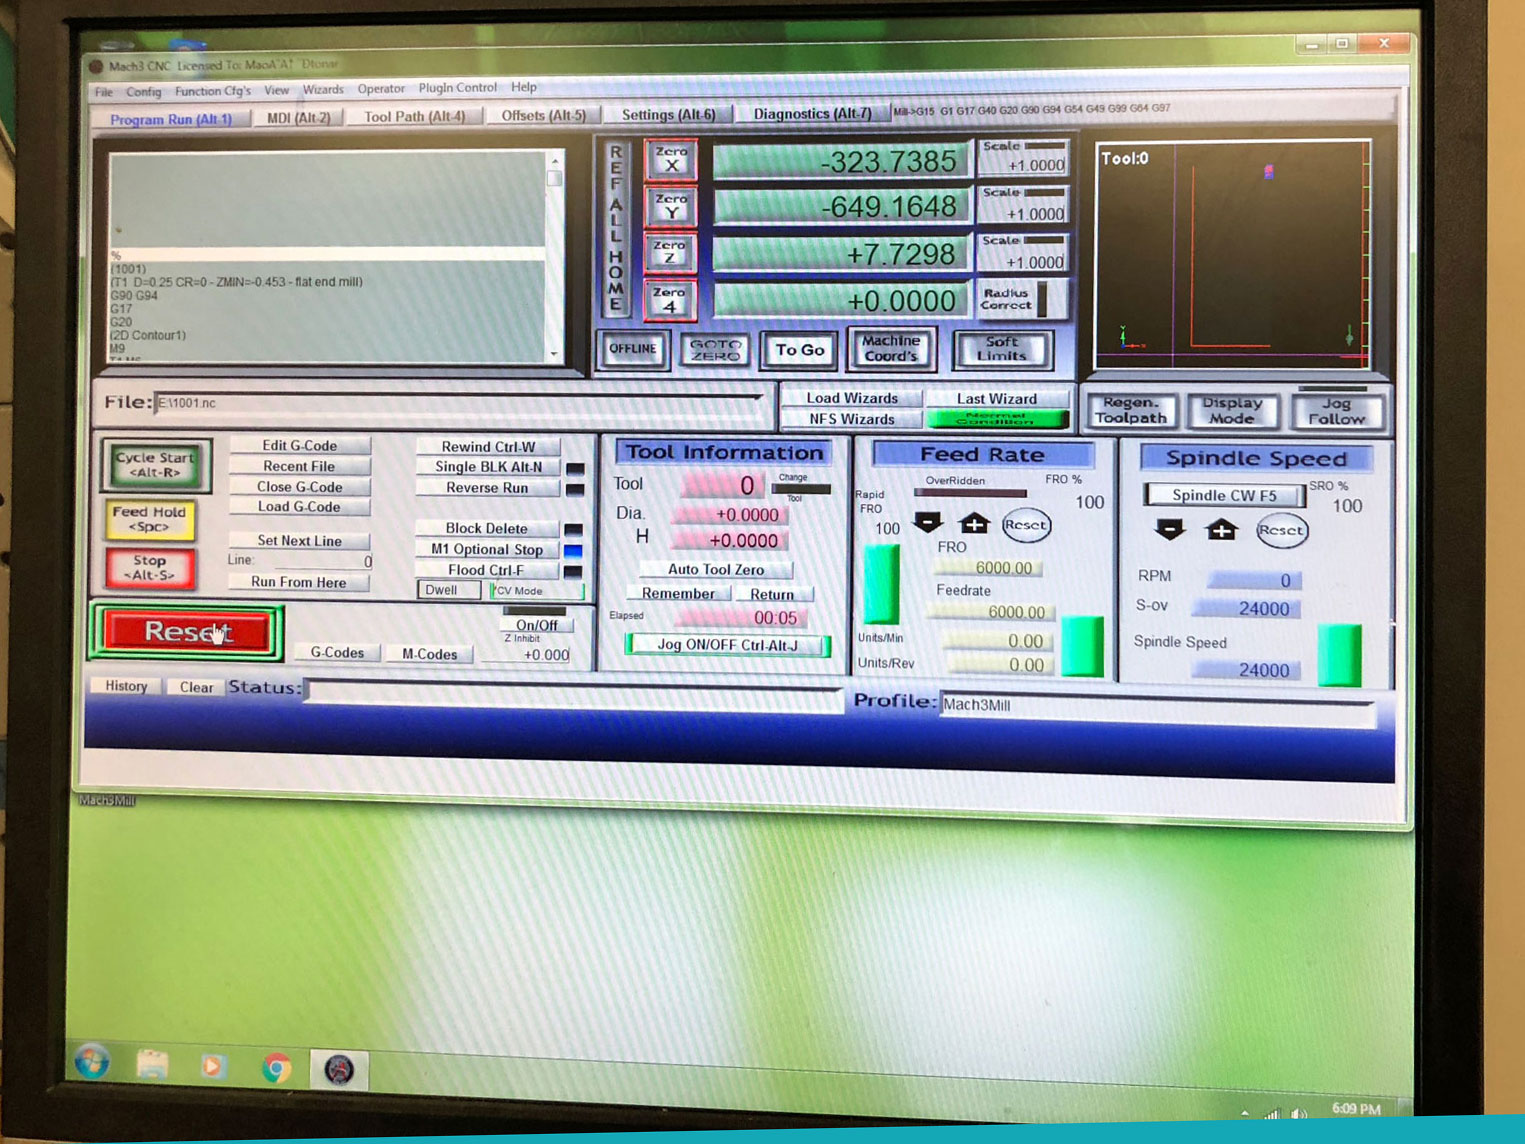The image size is (1525, 1144).
Task: Lower spindle speed override with down arrow
Action: coord(1170,529)
